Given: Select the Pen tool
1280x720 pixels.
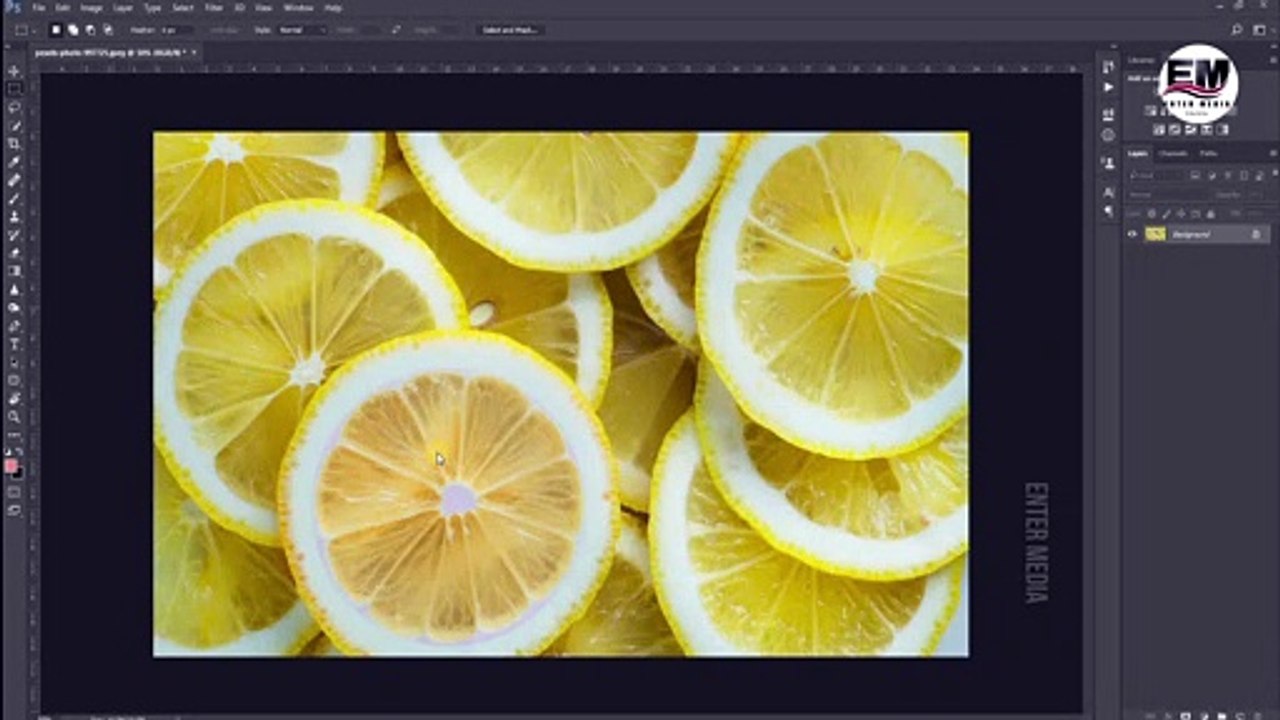Looking at the screenshot, I should [14, 325].
